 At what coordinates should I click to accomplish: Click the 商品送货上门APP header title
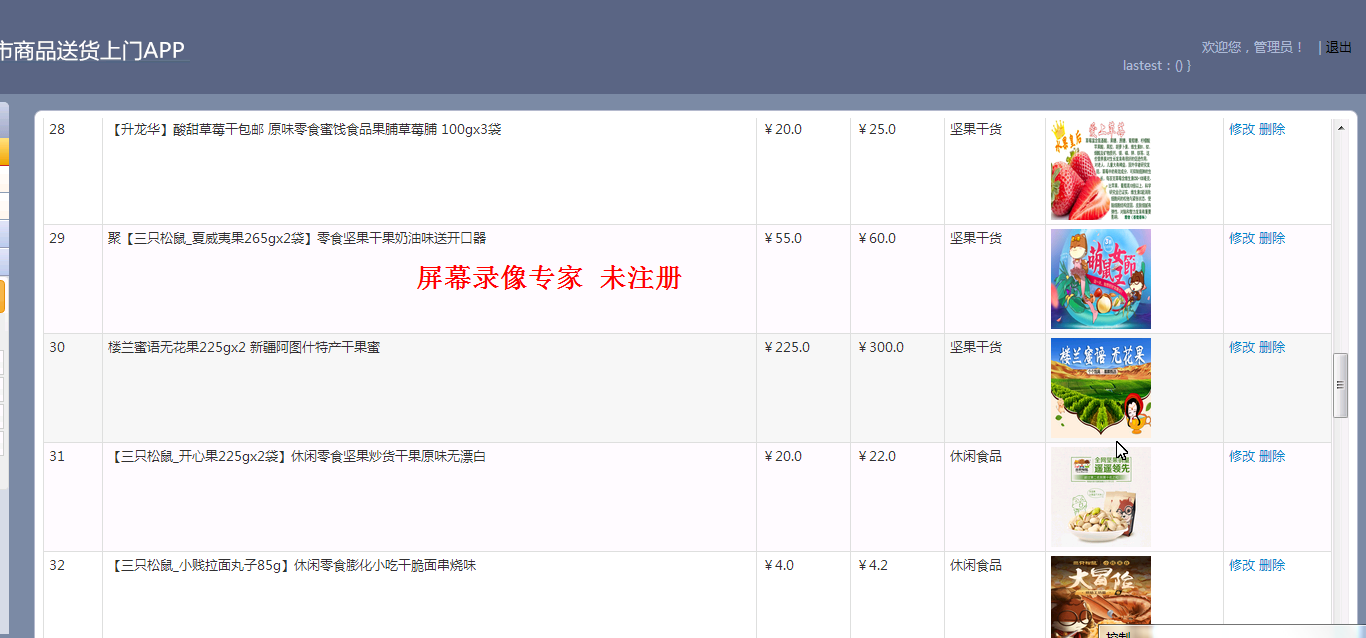pyautogui.click(x=93, y=51)
